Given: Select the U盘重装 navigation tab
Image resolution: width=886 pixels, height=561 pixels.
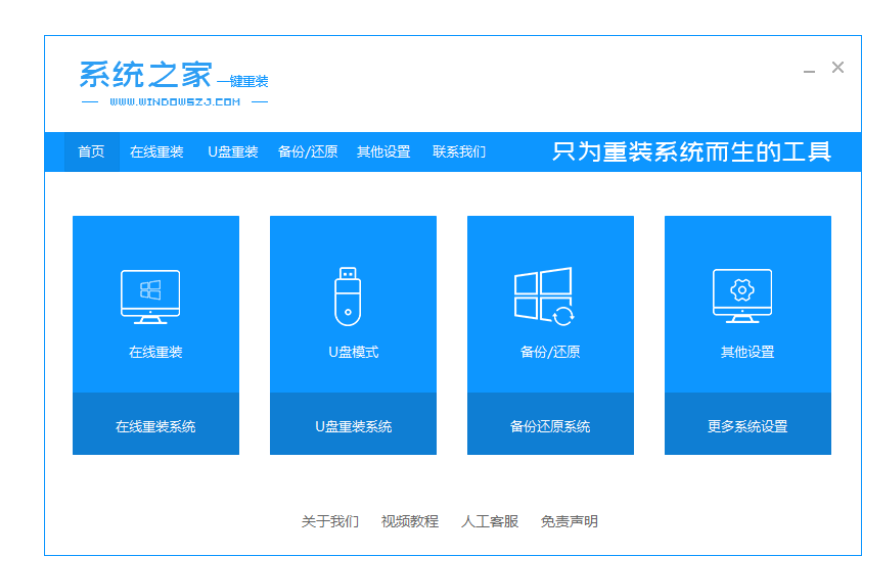Looking at the screenshot, I should tap(233, 152).
